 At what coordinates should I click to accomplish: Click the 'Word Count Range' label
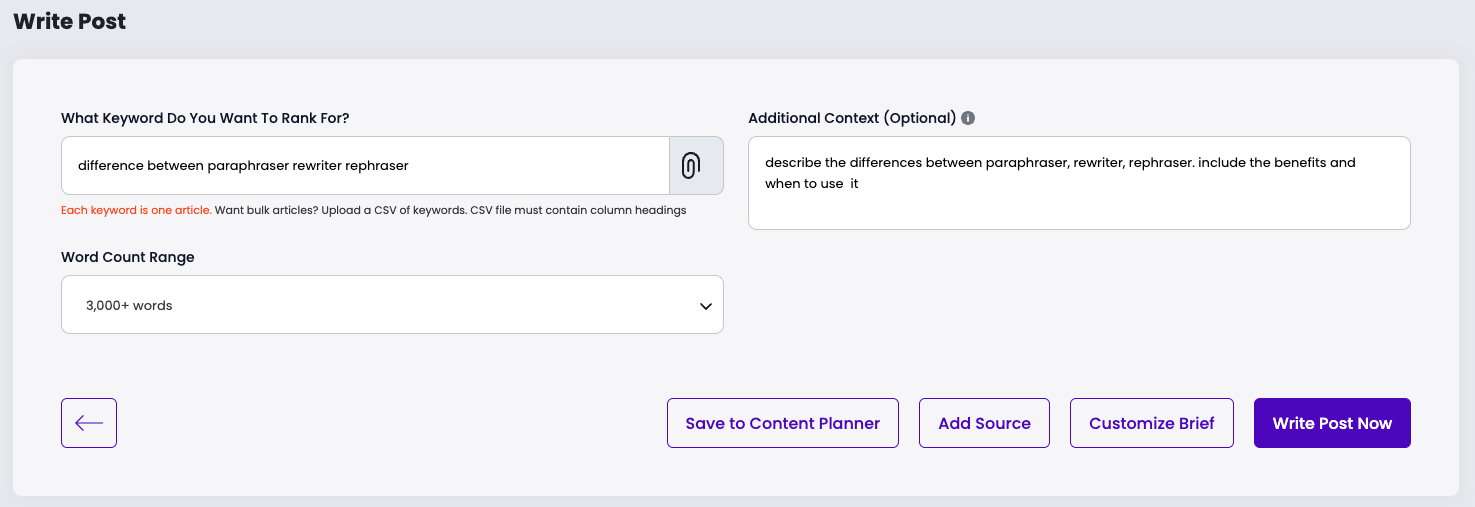point(128,257)
